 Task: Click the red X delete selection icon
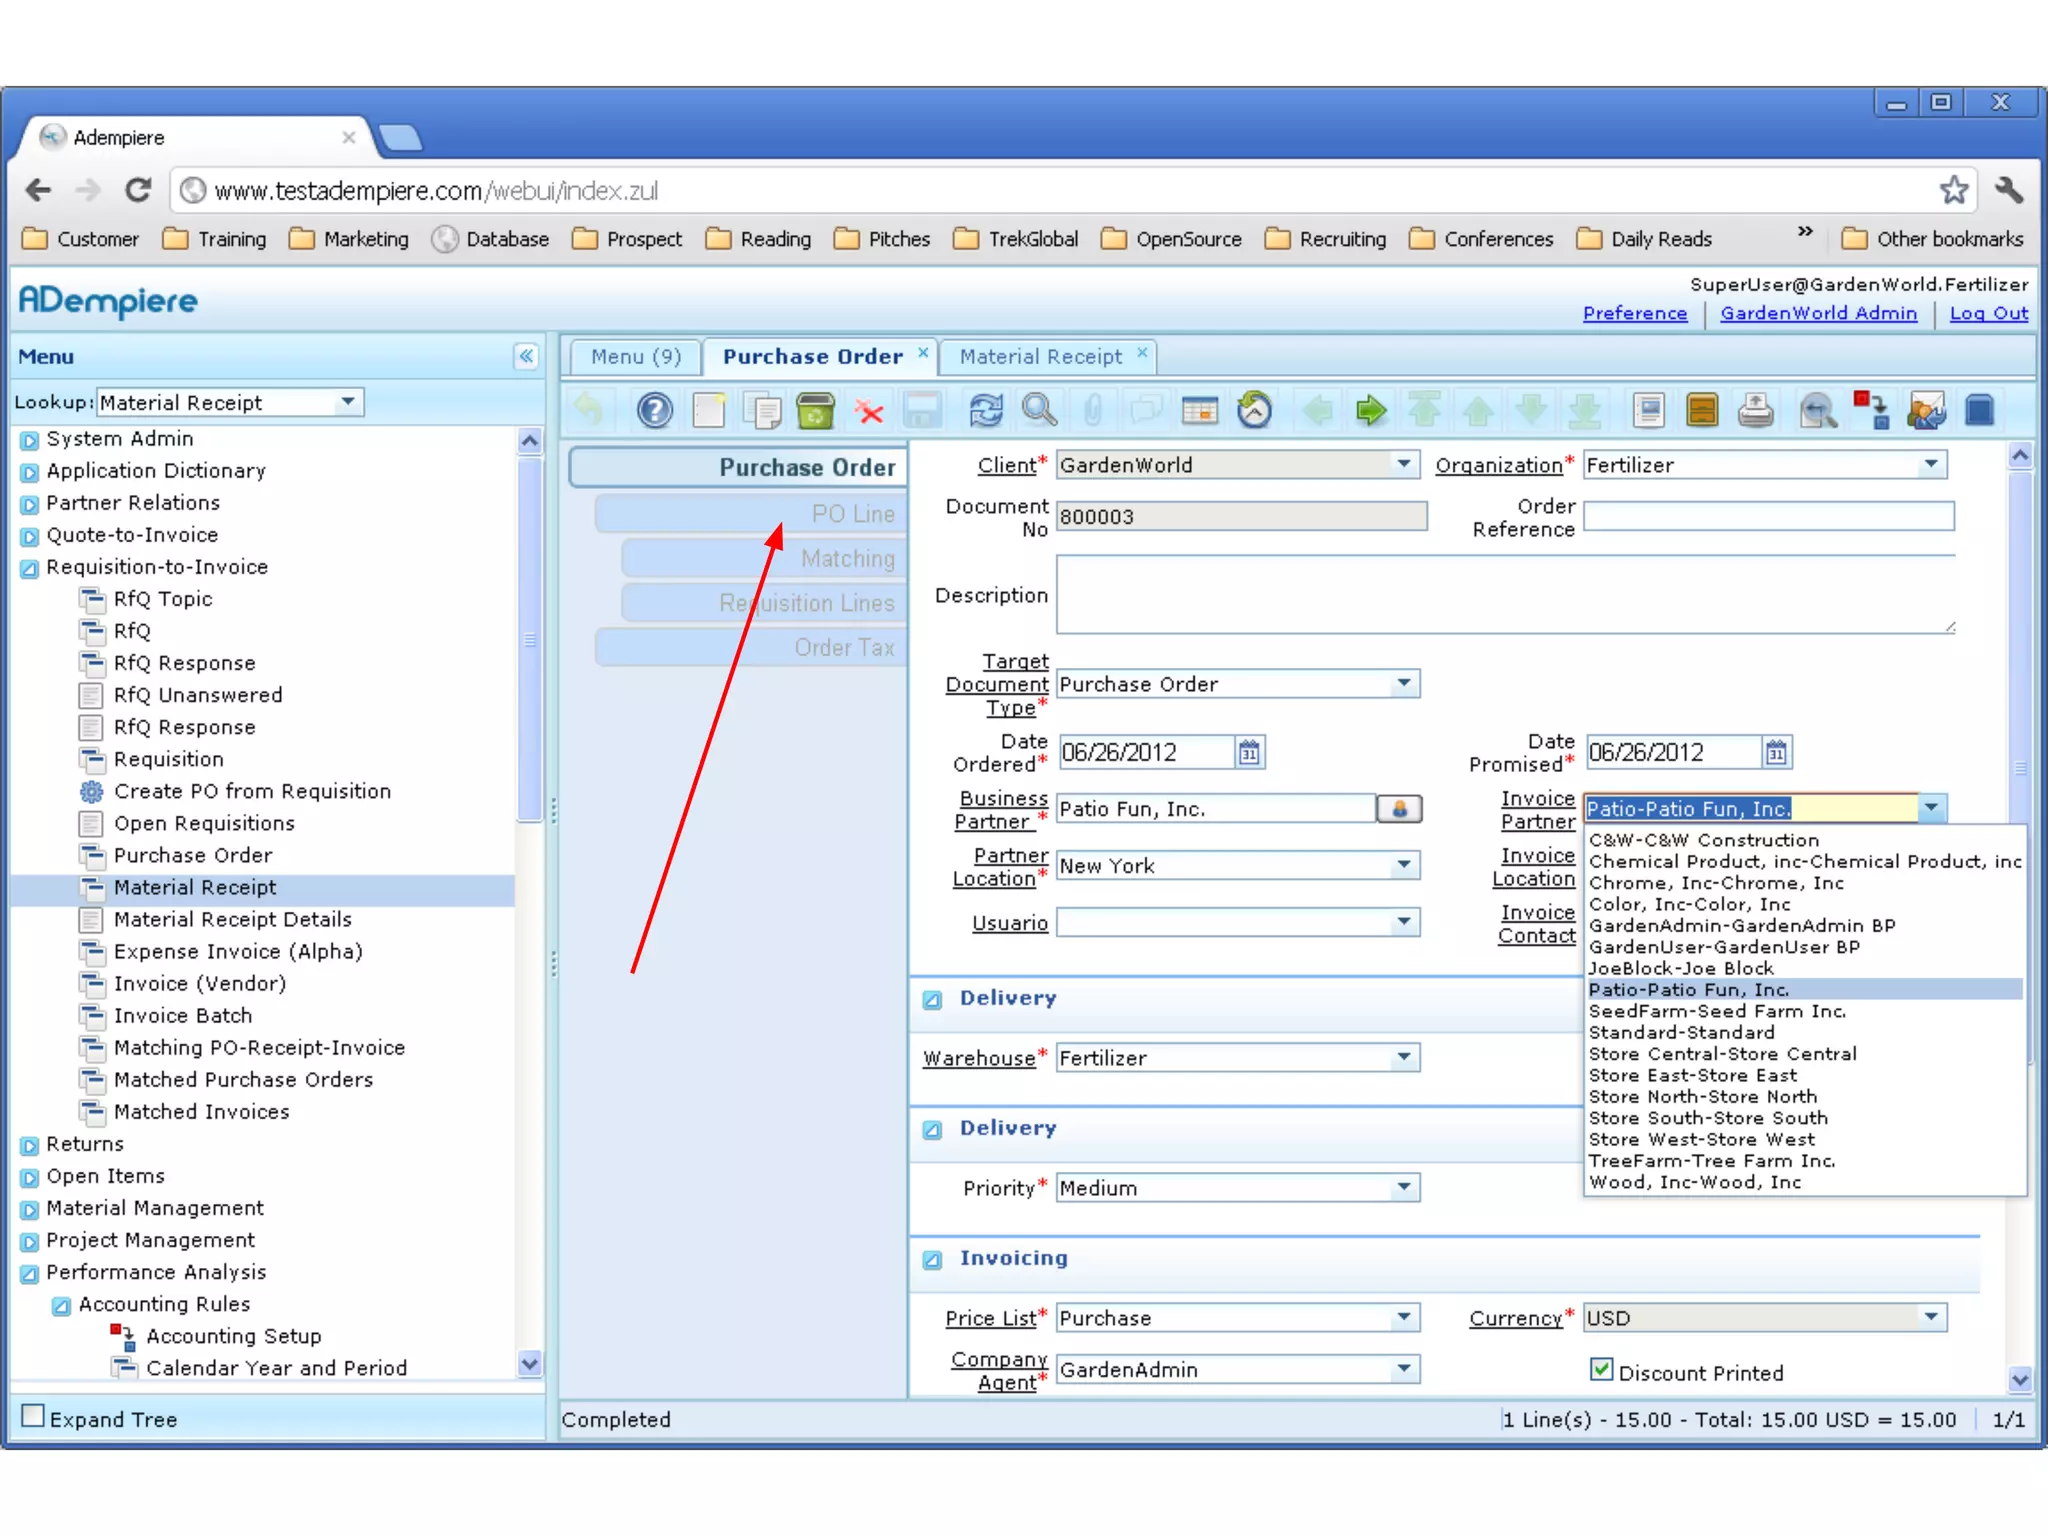point(870,411)
